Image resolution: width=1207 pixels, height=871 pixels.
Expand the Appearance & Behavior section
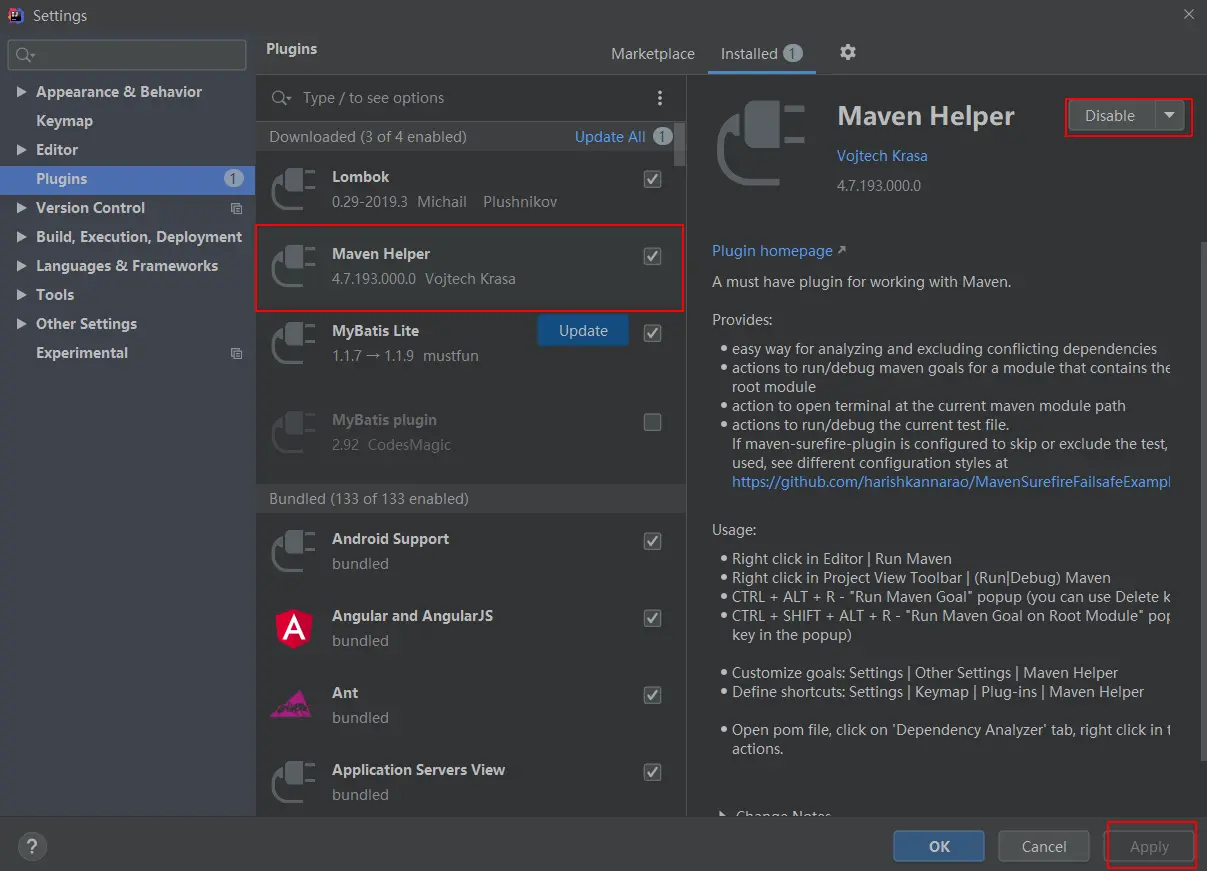(x=22, y=92)
